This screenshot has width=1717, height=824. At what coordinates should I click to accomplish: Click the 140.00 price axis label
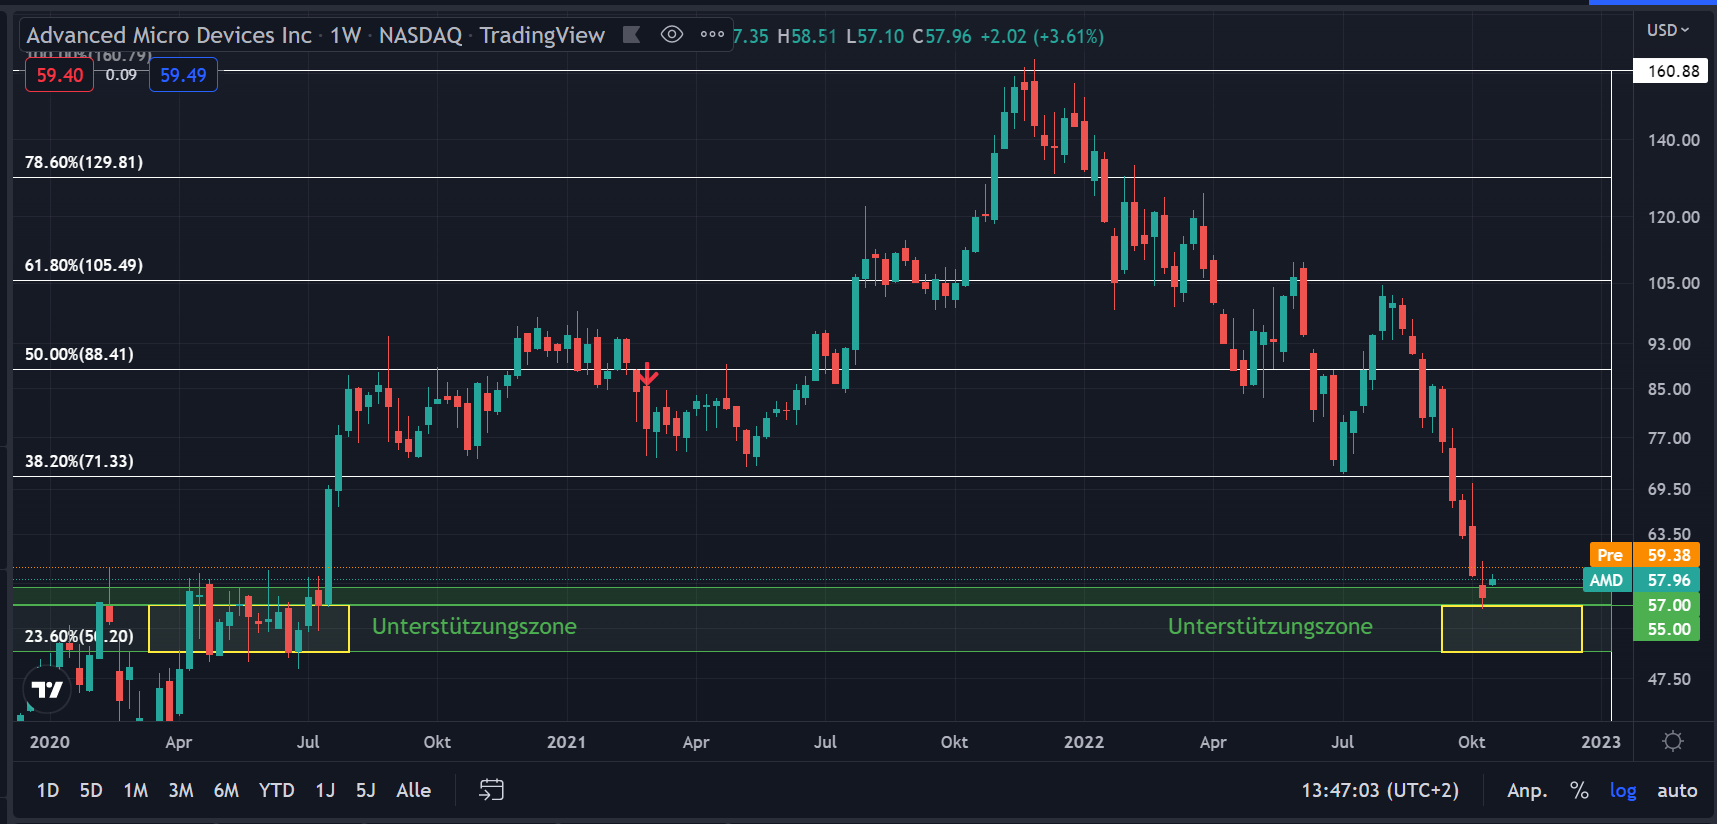coord(1674,140)
